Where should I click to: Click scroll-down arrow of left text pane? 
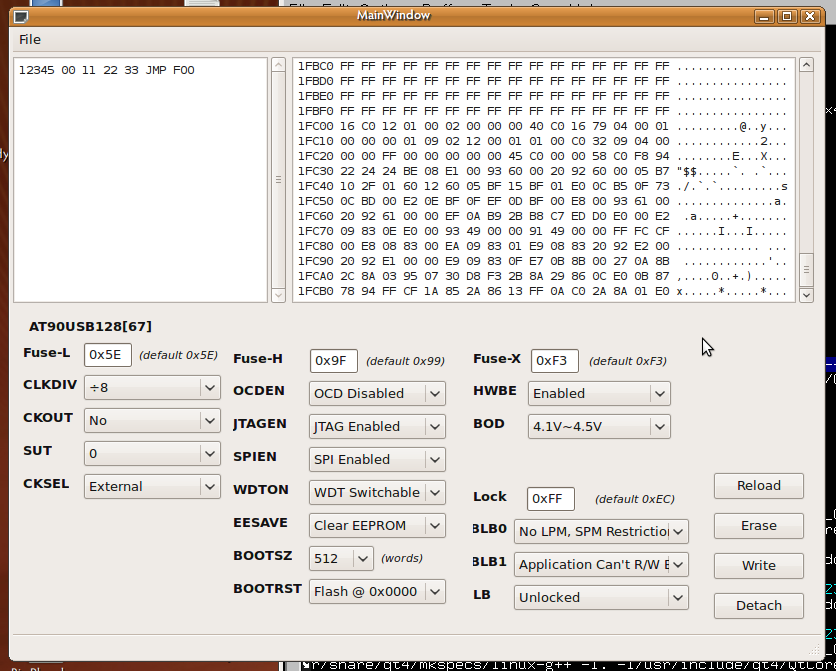[278, 295]
